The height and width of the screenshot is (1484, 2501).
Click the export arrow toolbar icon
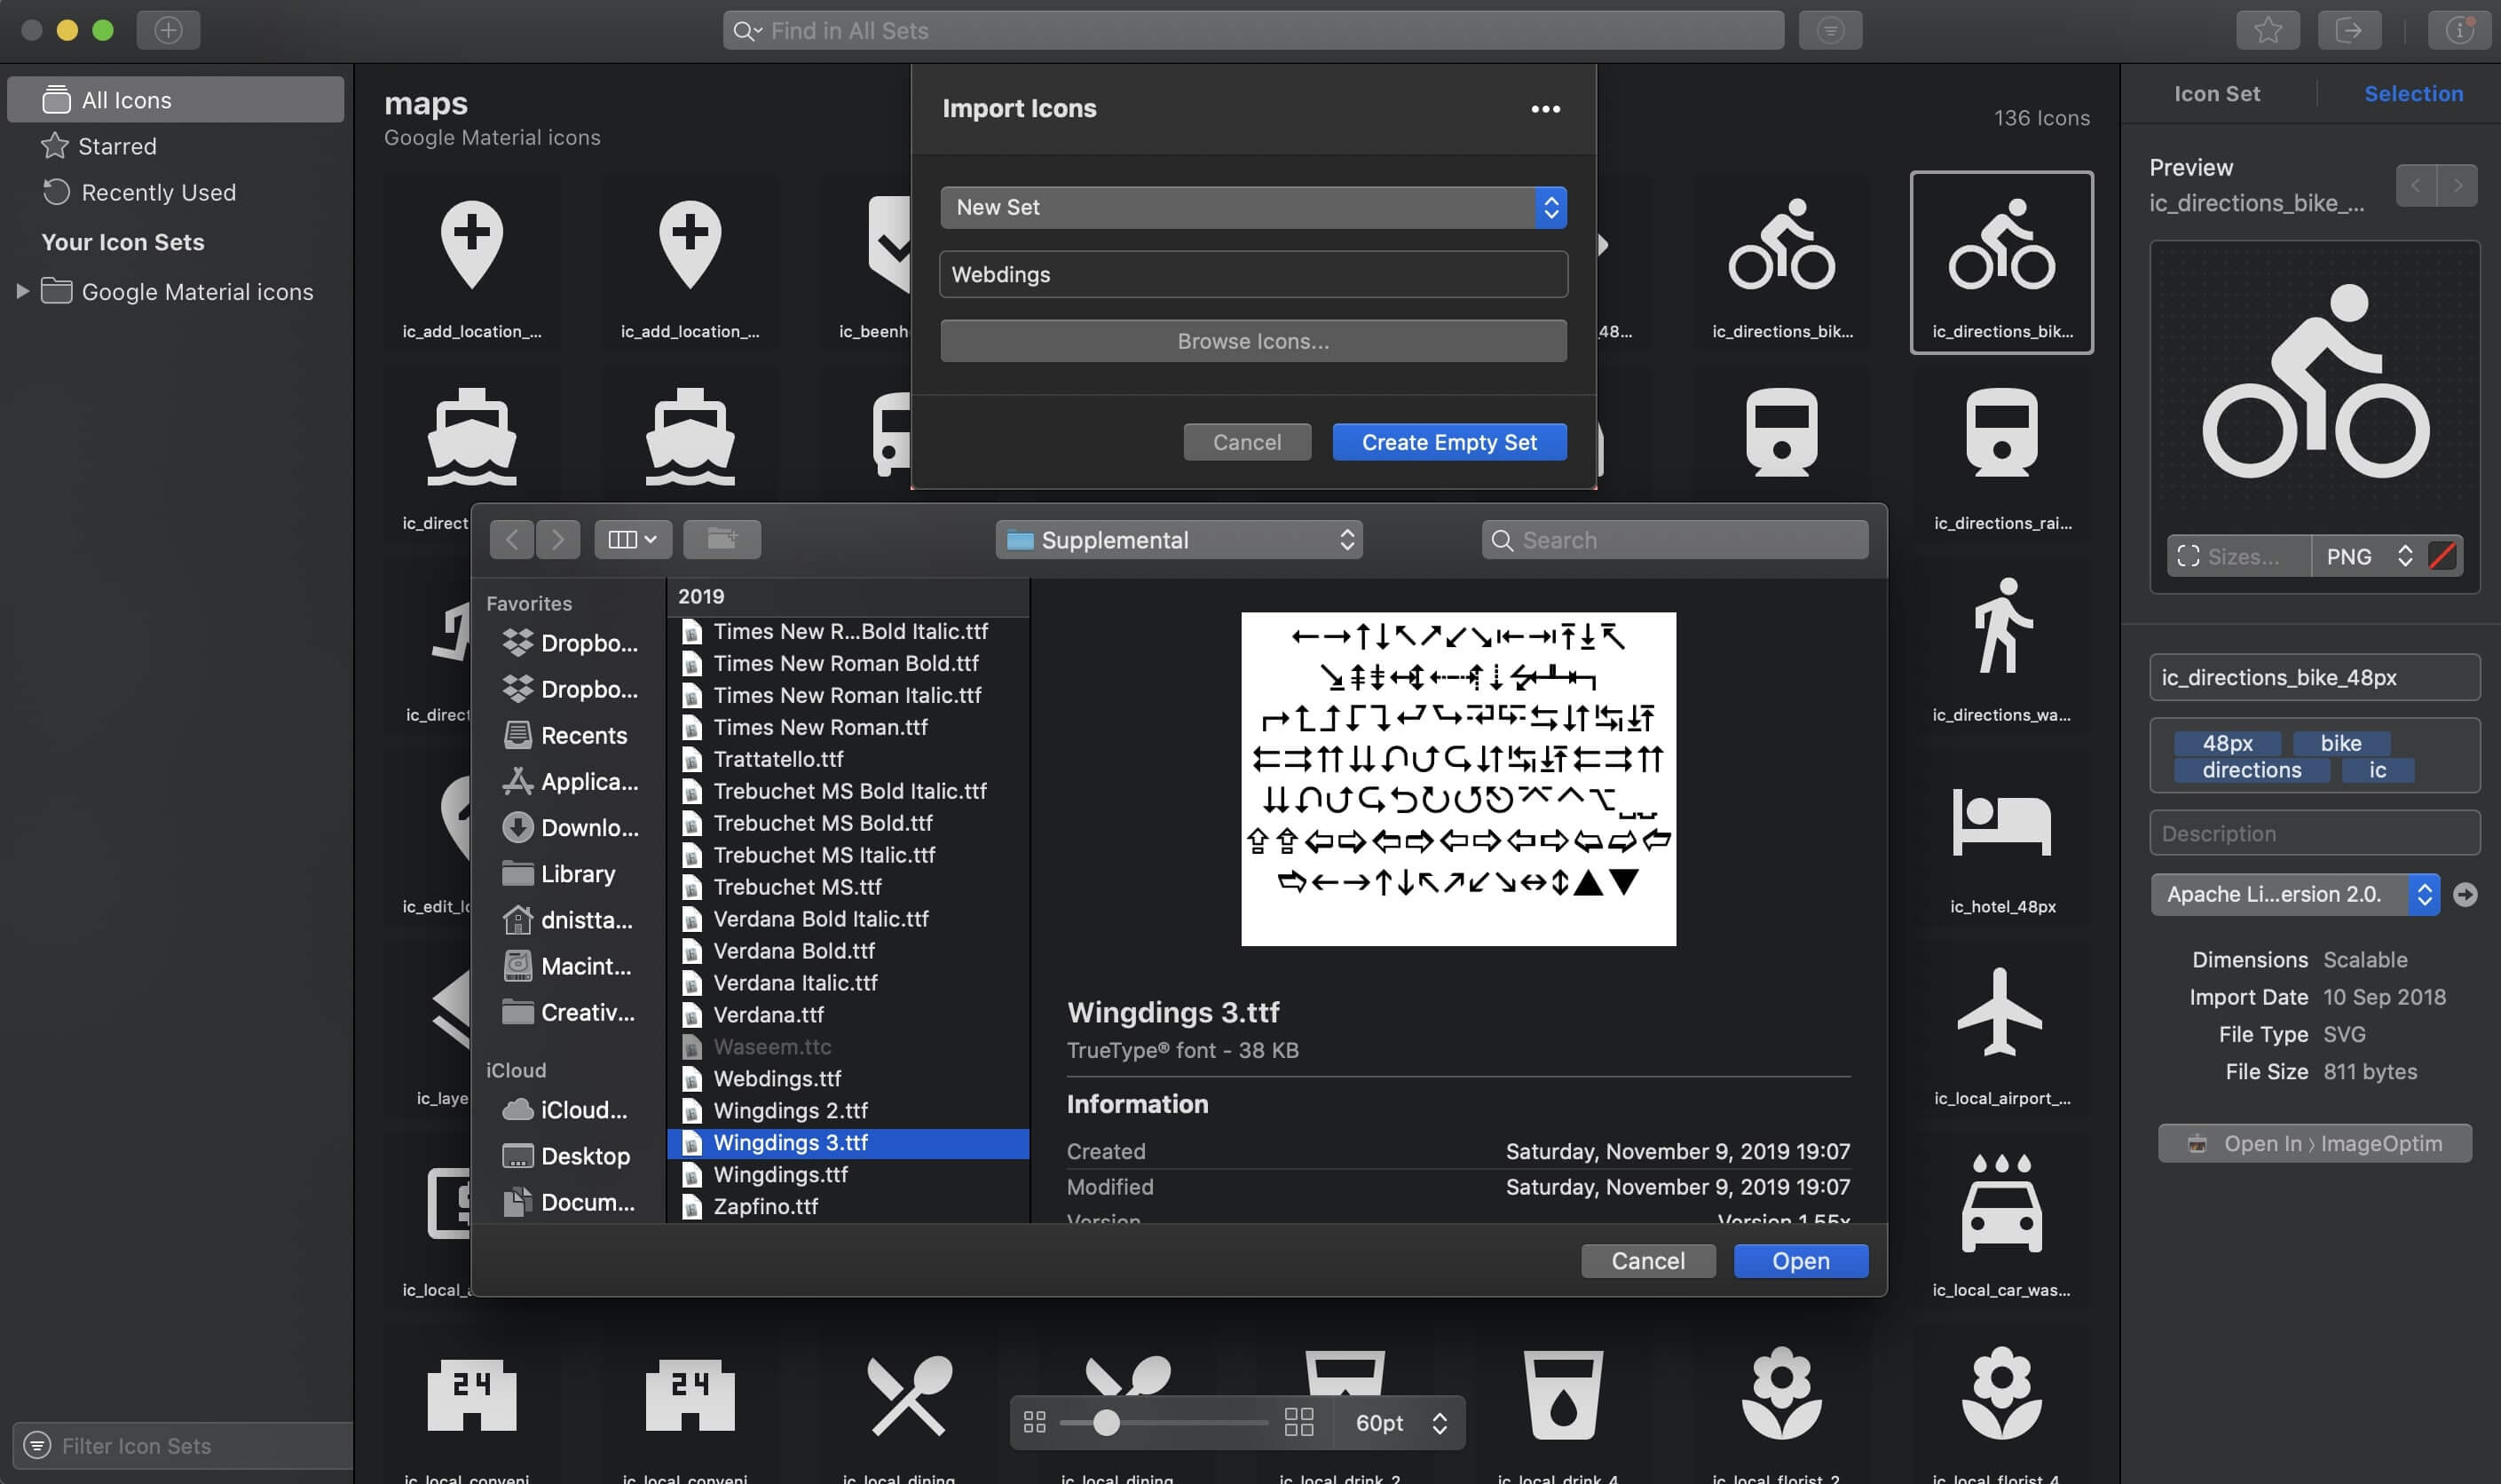pyautogui.click(x=2348, y=30)
